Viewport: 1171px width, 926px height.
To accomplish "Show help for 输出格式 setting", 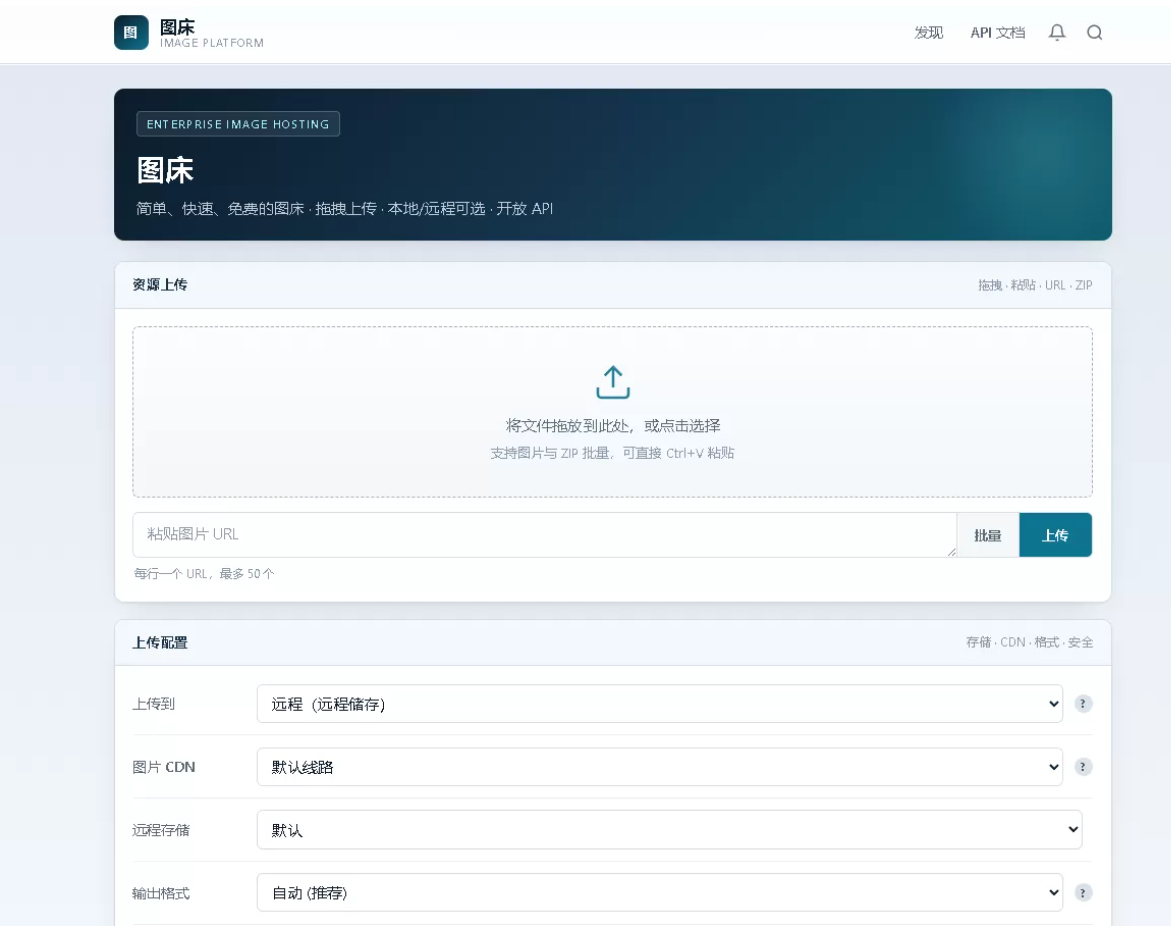I will (1083, 892).
